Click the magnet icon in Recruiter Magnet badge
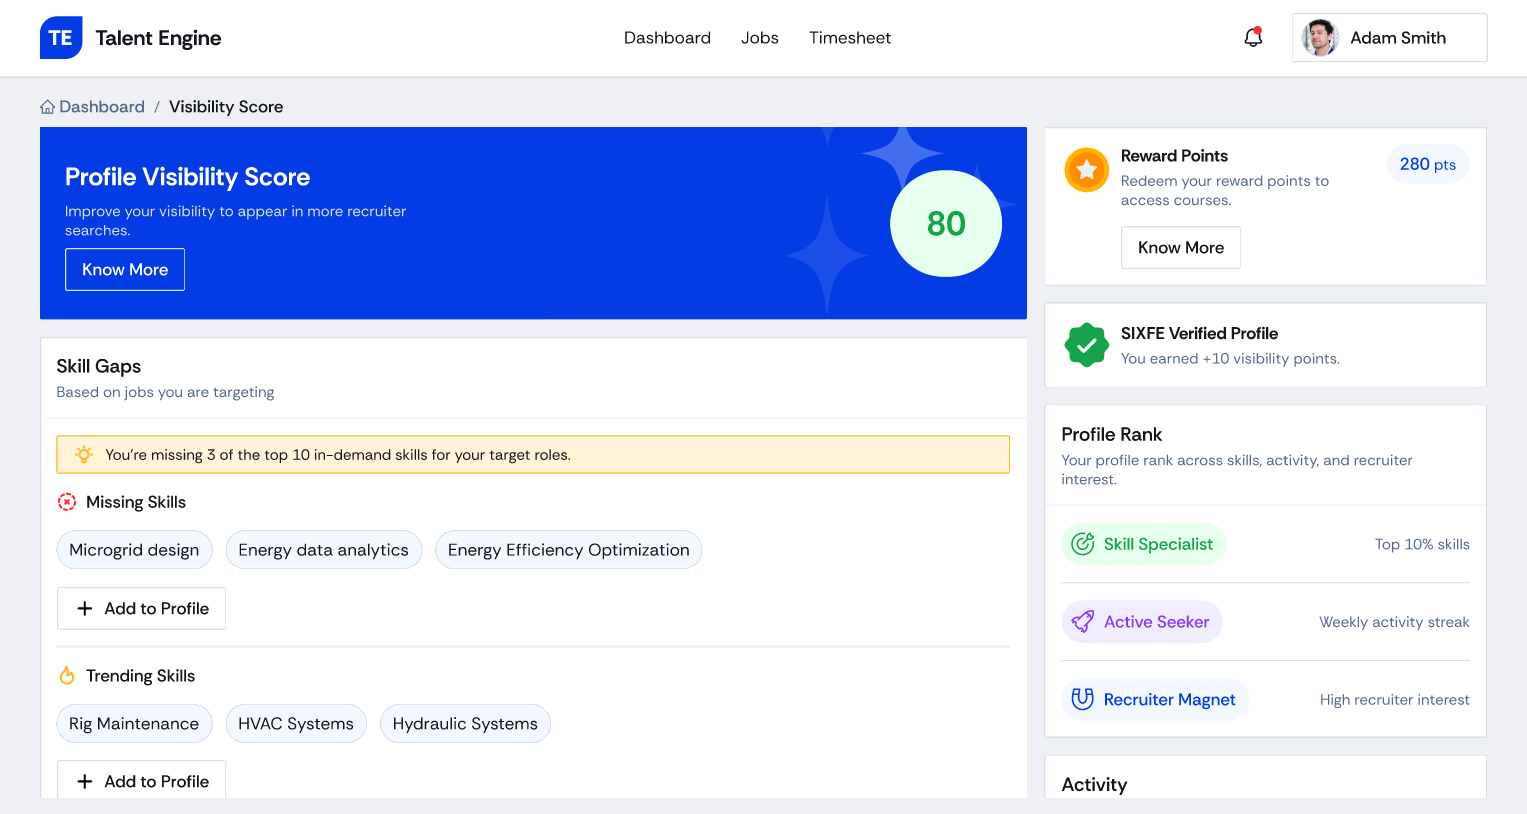 (1083, 699)
